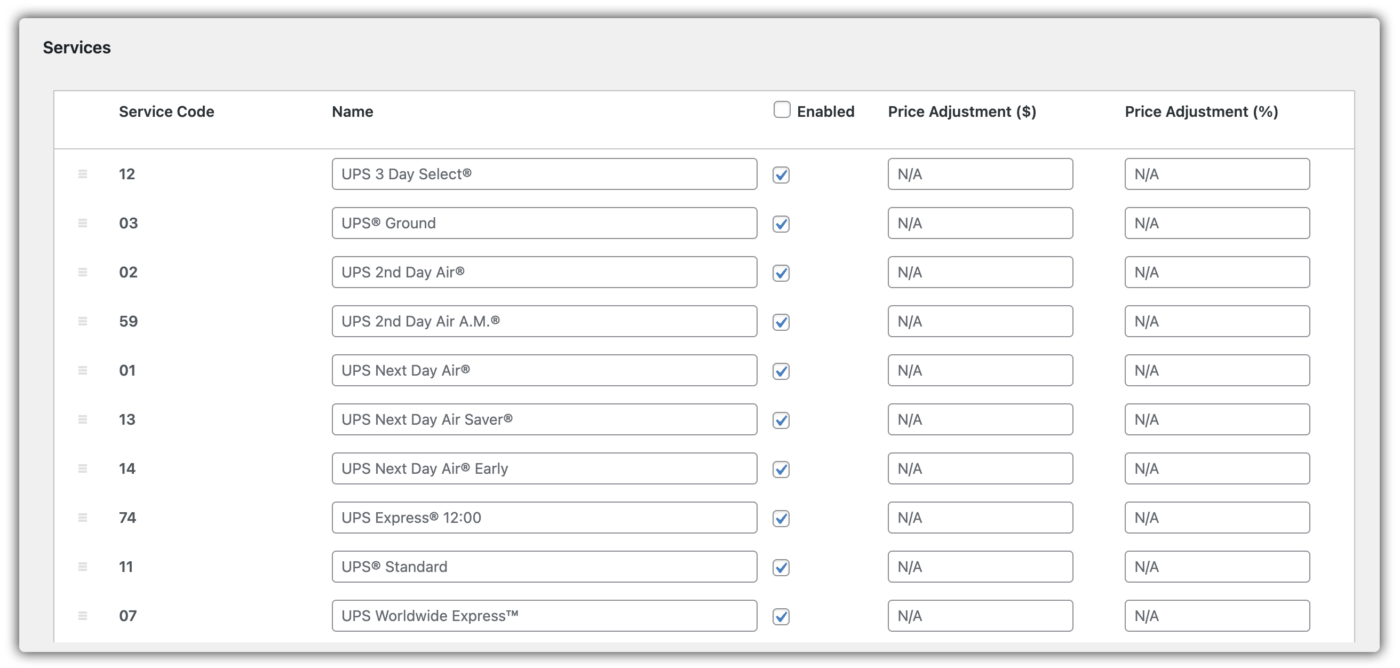Image resolution: width=1400 pixels, height=668 pixels.
Task: Grab handle icon for UPS Next Day Air row 01
Action: (x=83, y=370)
